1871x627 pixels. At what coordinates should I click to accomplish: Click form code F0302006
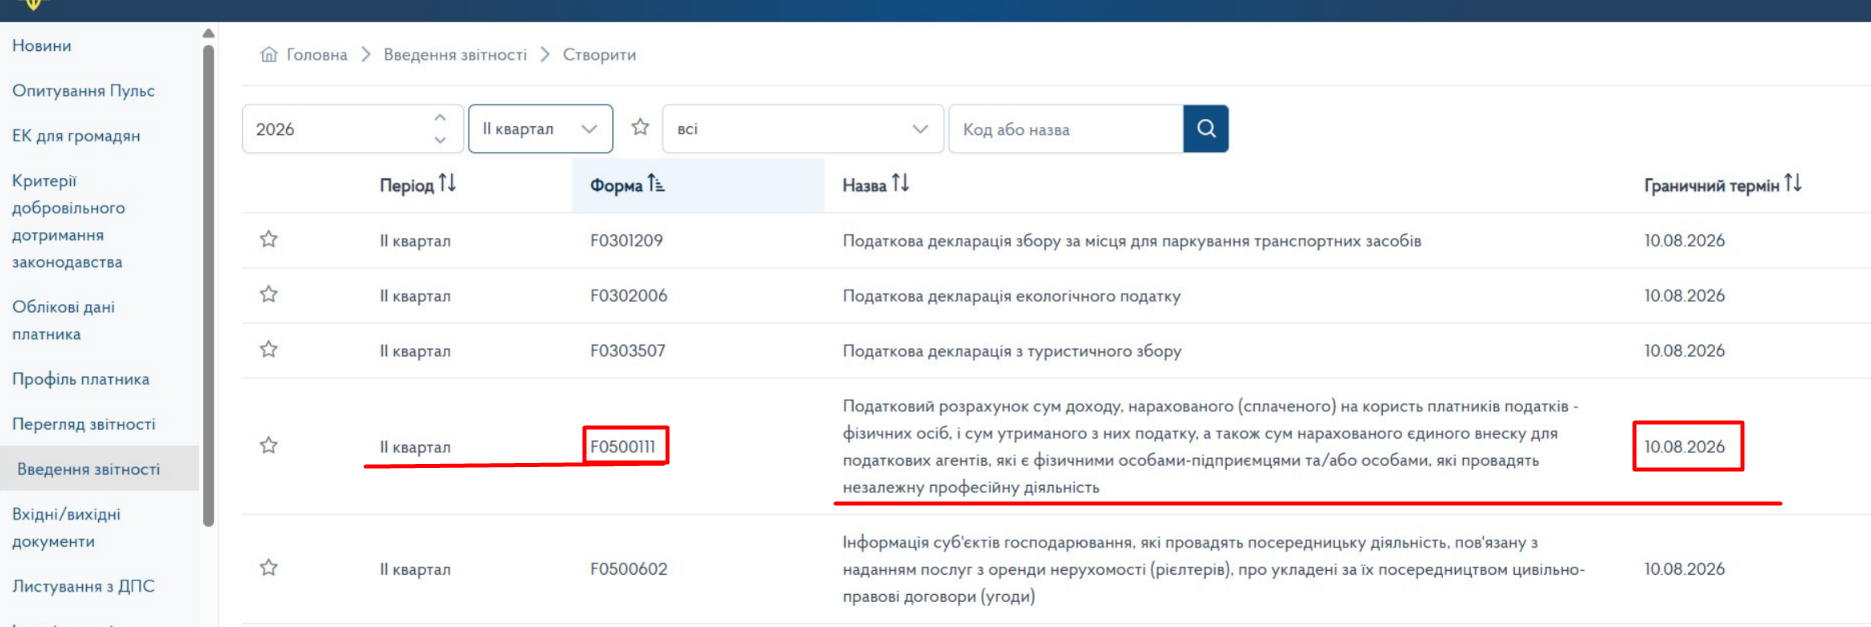tap(628, 295)
